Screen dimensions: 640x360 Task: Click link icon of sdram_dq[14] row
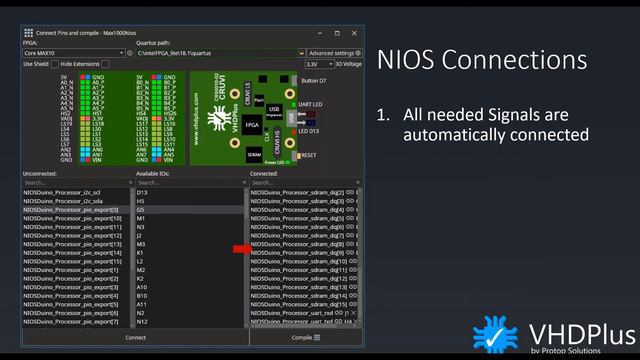click(x=353, y=296)
